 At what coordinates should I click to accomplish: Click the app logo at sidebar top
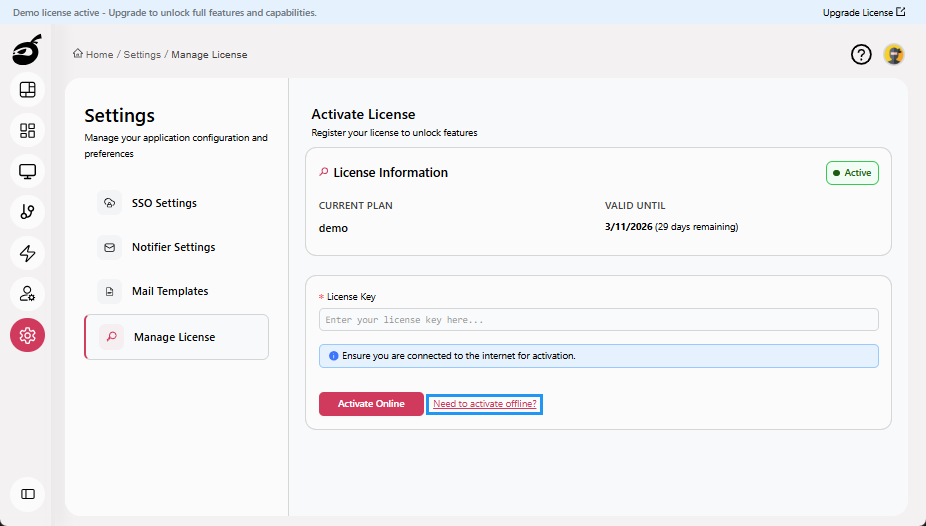point(27,50)
